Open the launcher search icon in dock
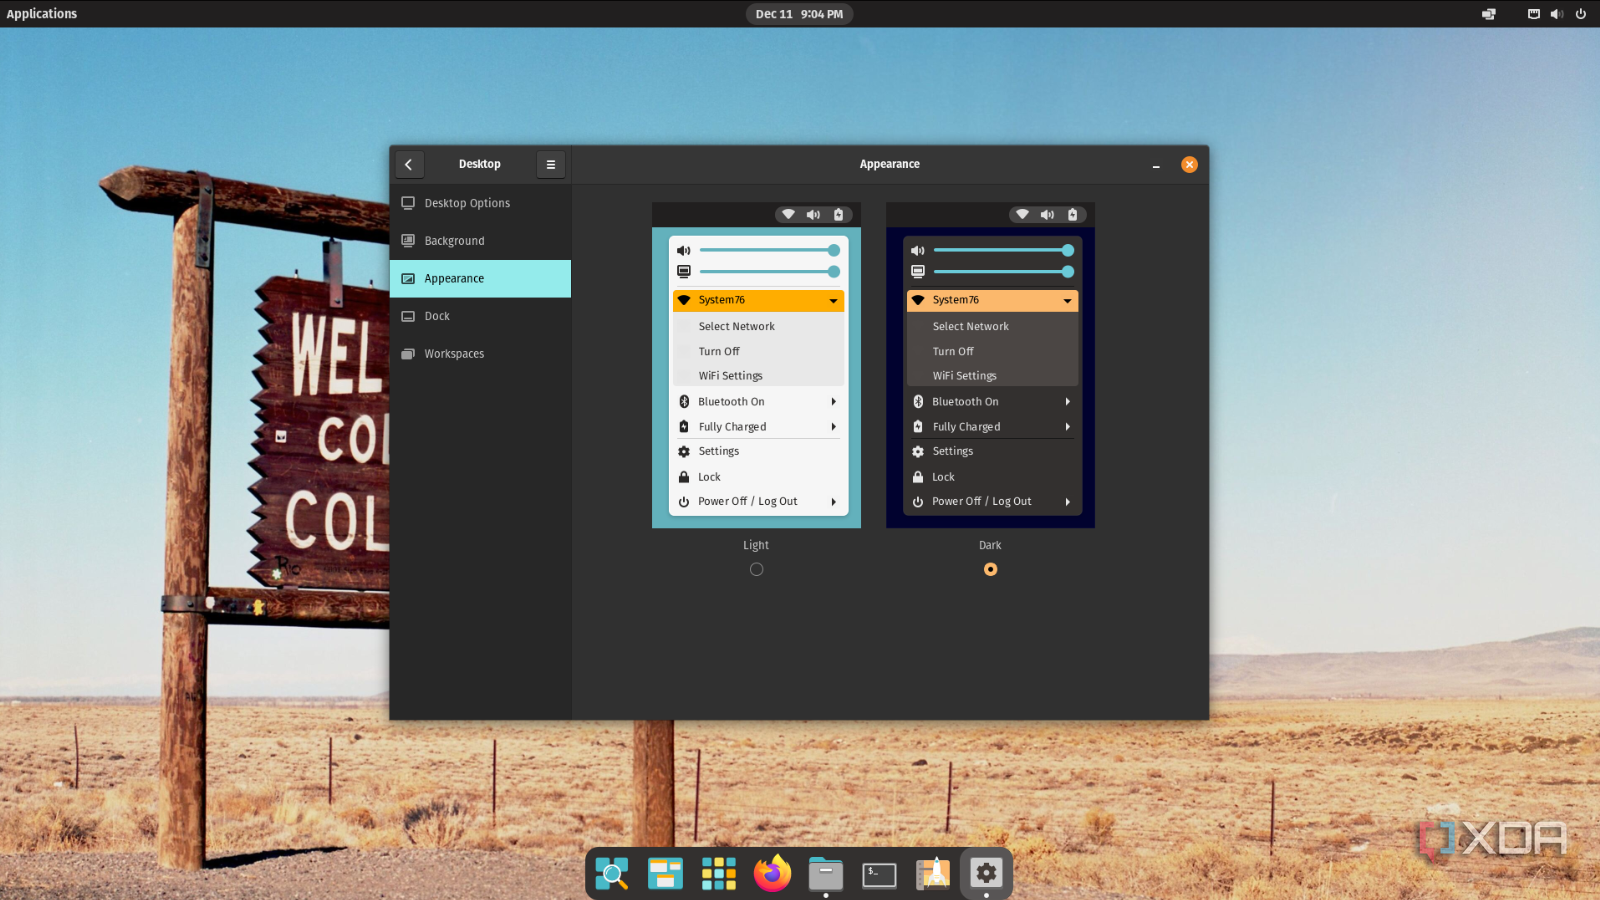Viewport: 1600px width, 900px height. pos(612,874)
